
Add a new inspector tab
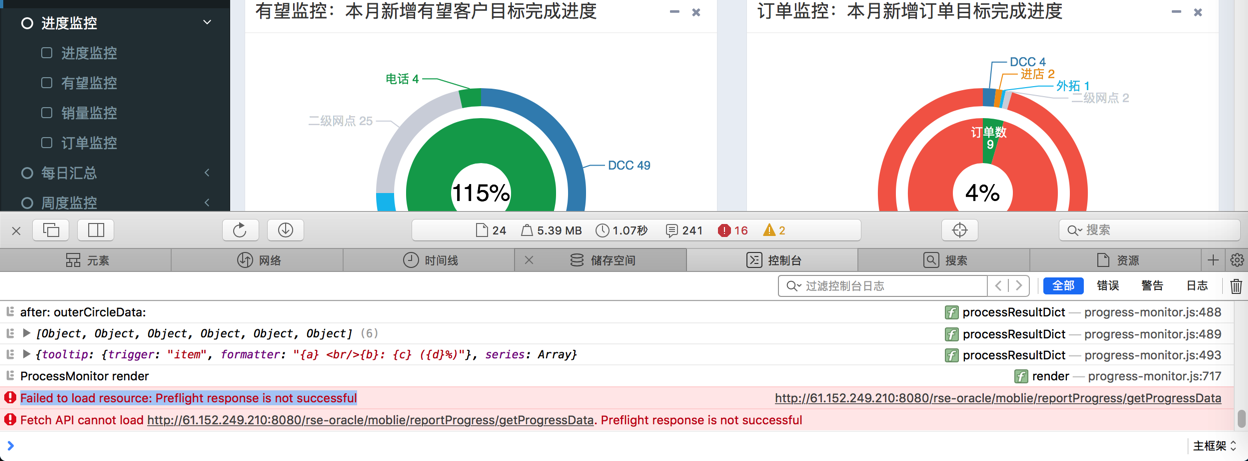click(x=1213, y=260)
